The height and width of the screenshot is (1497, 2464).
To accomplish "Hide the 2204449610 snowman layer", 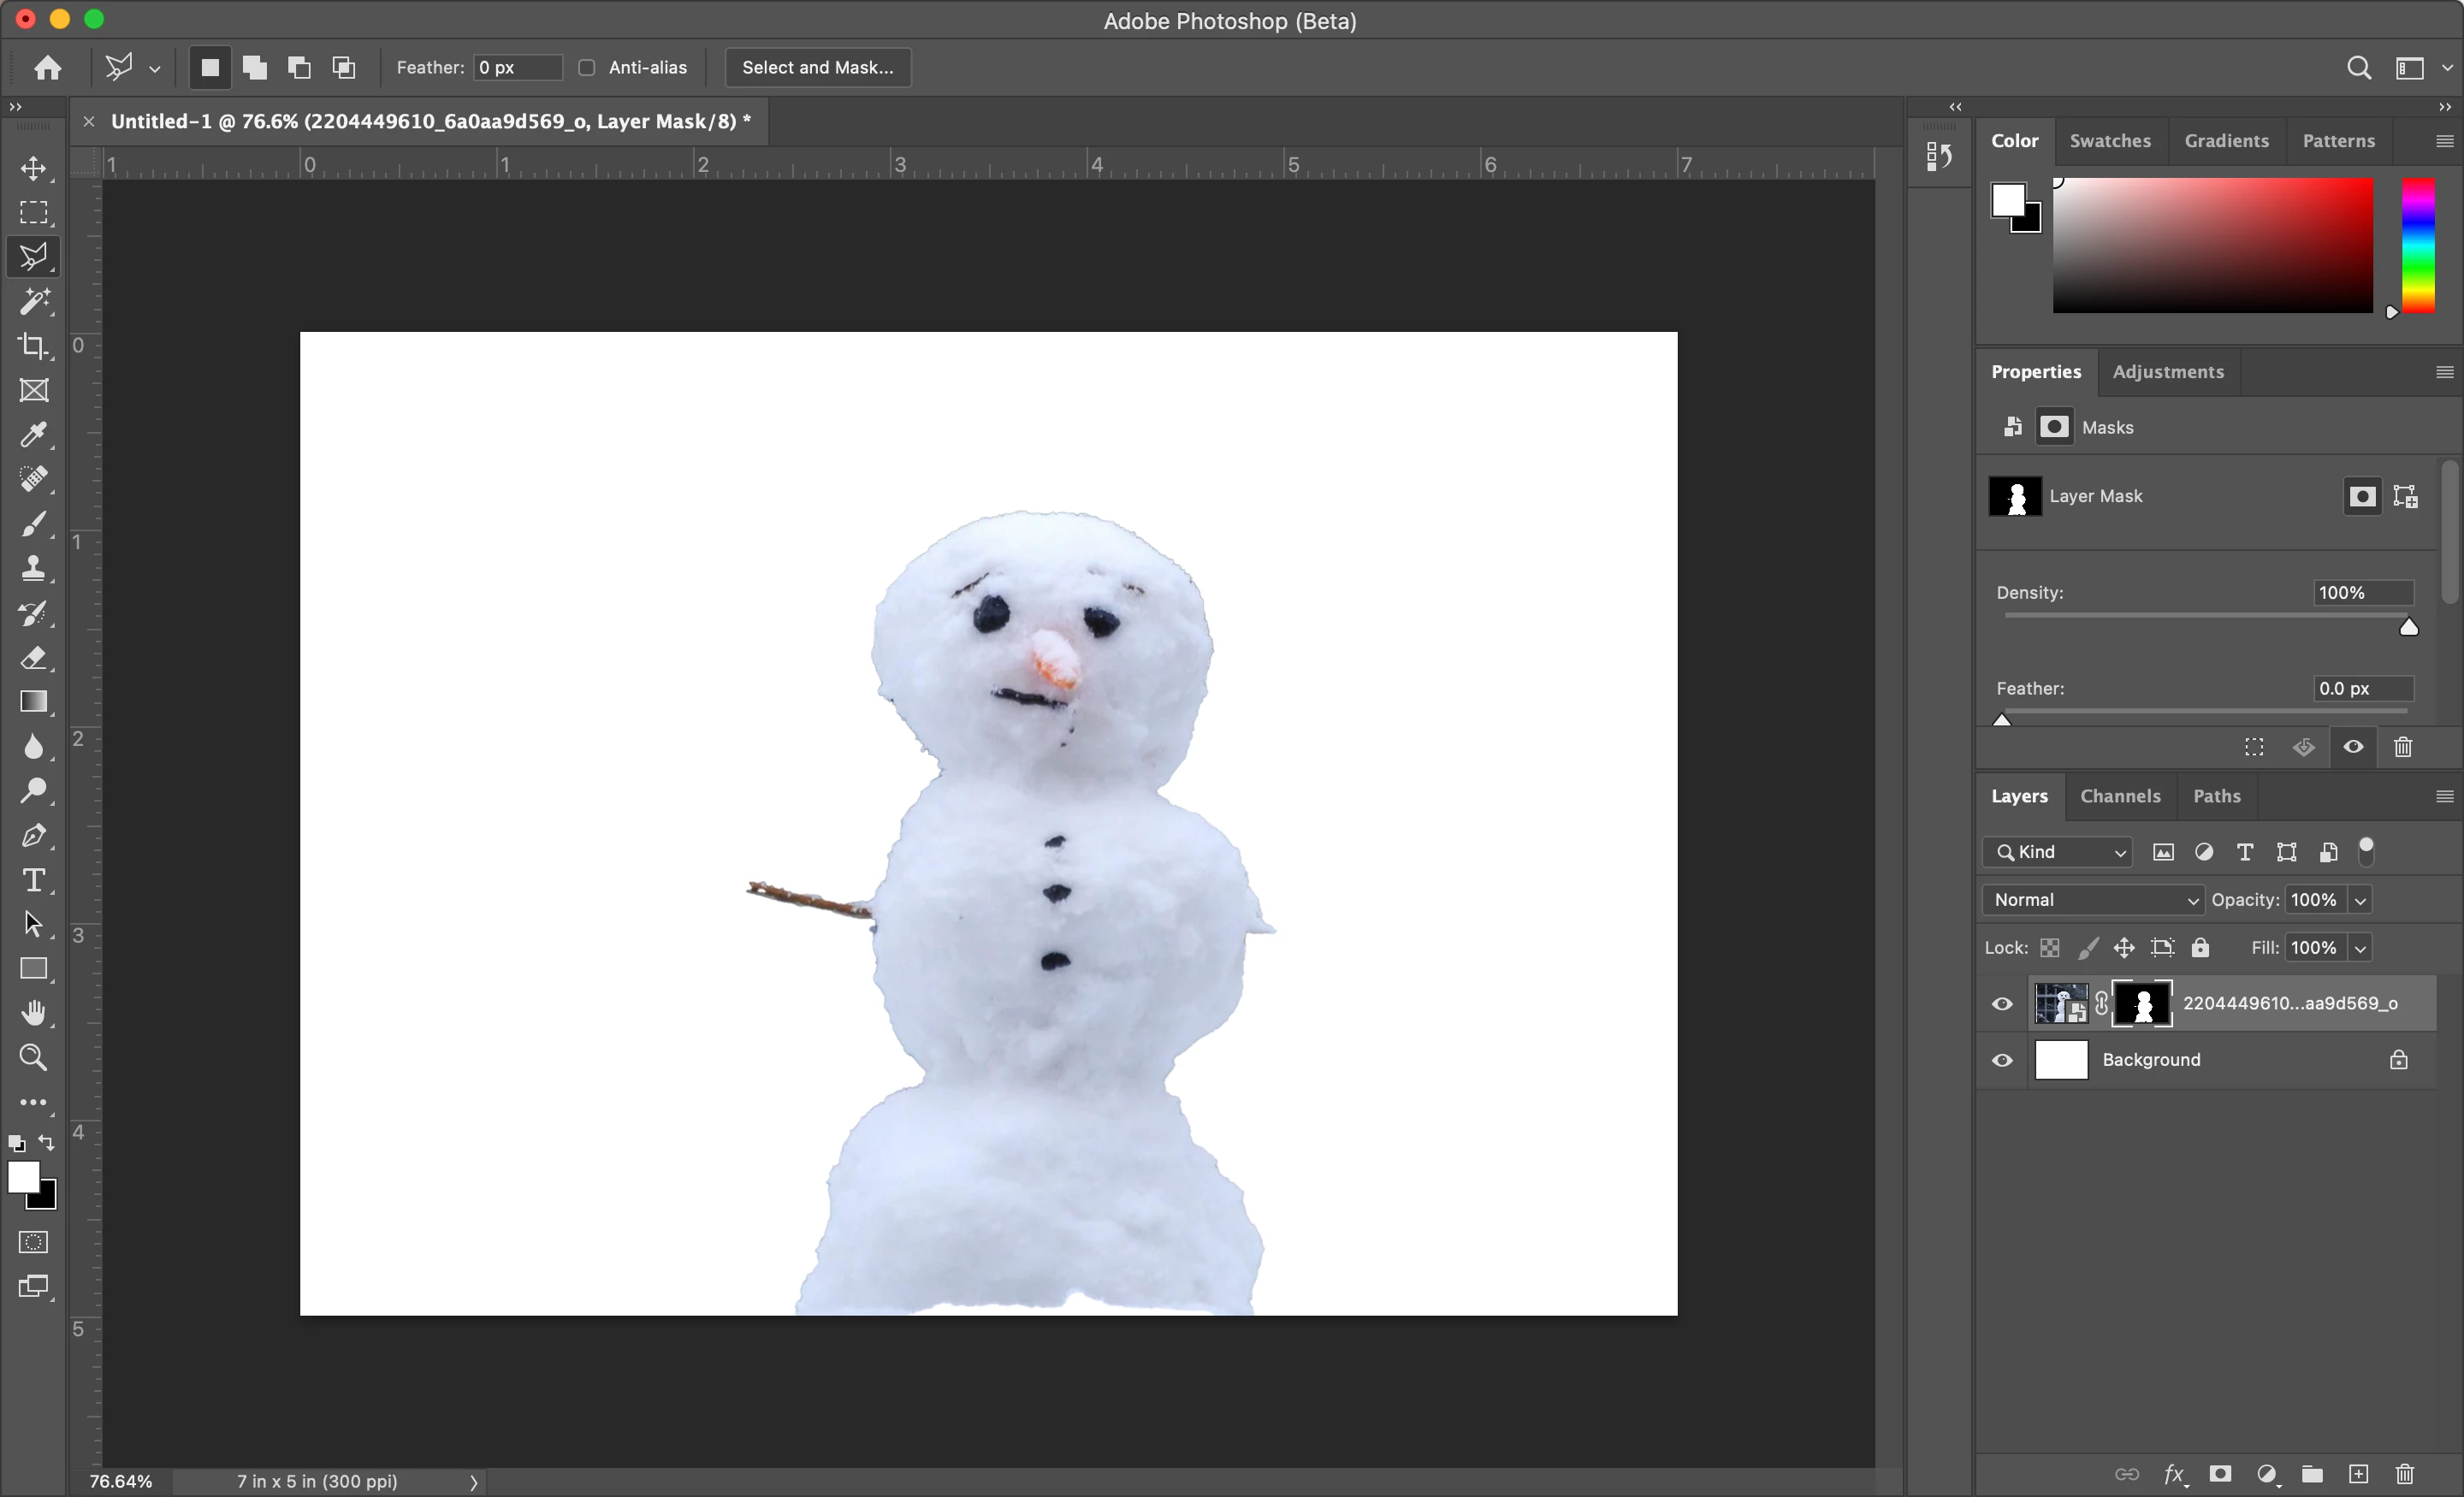I will point(2002,1004).
